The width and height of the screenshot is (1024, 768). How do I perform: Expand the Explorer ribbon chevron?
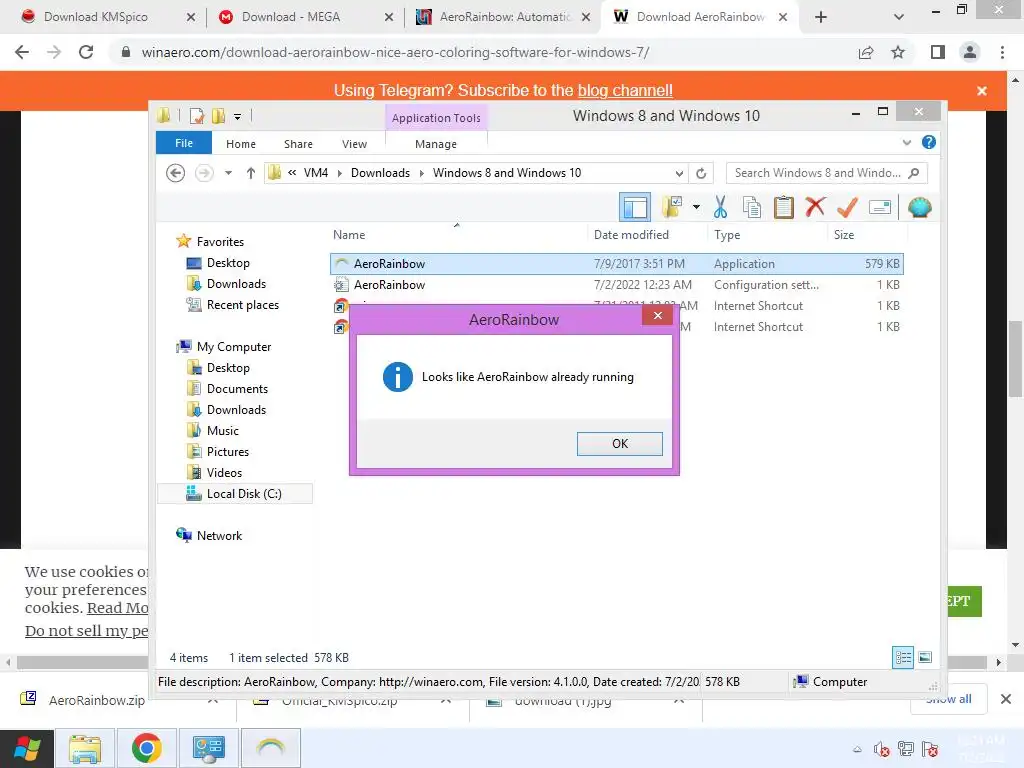906,142
